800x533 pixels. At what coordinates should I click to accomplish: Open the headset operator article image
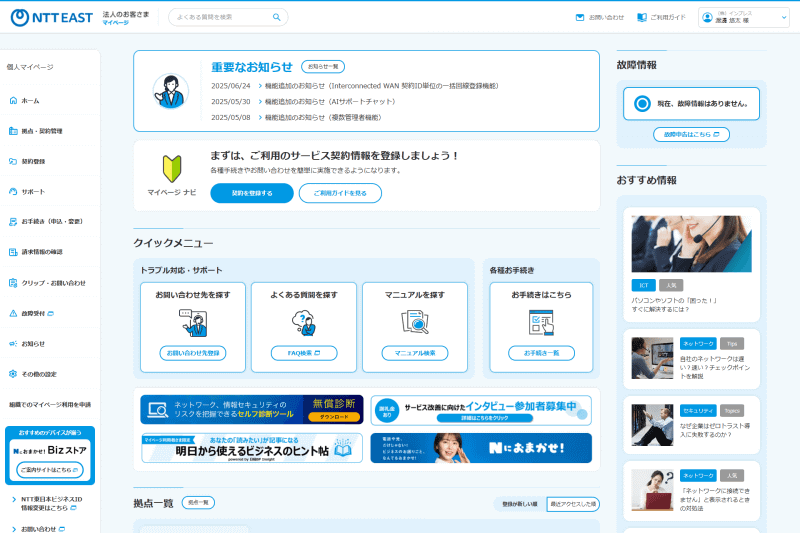[x=691, y=244]
